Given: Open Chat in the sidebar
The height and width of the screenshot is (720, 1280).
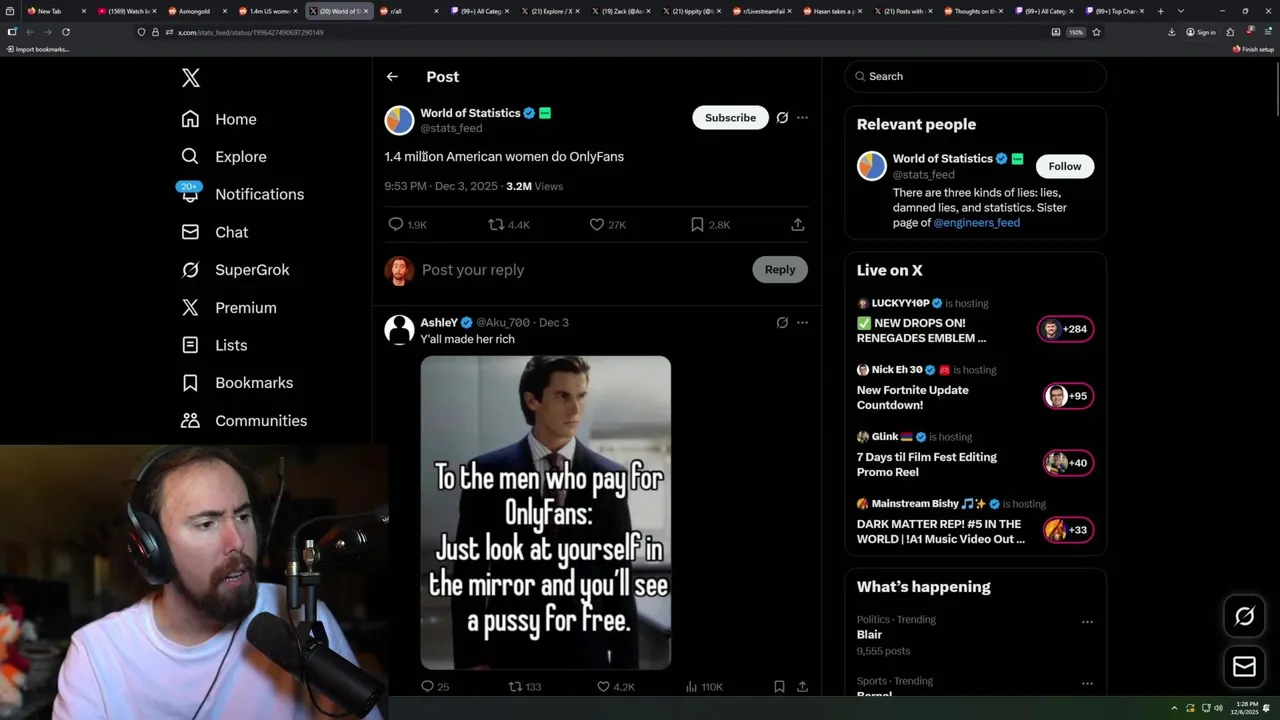Looking at the screenshot, I should (215, 232).
